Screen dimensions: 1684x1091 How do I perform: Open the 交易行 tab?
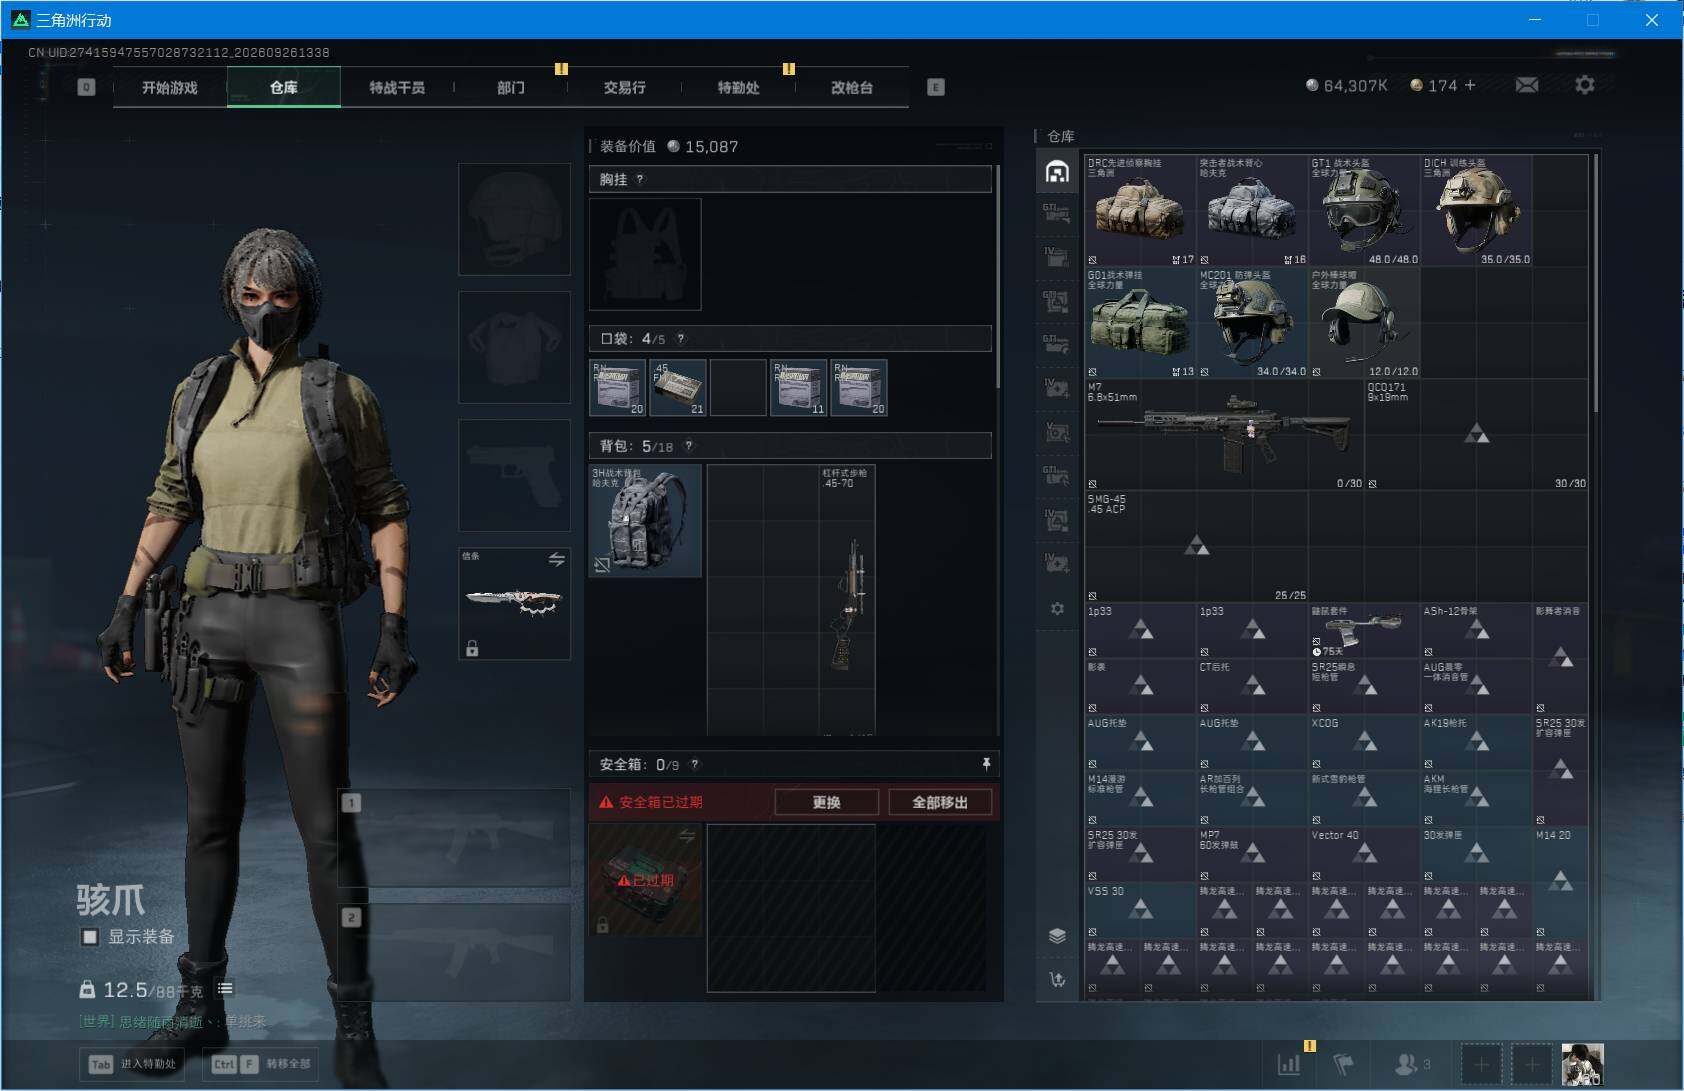click(625, 88)
